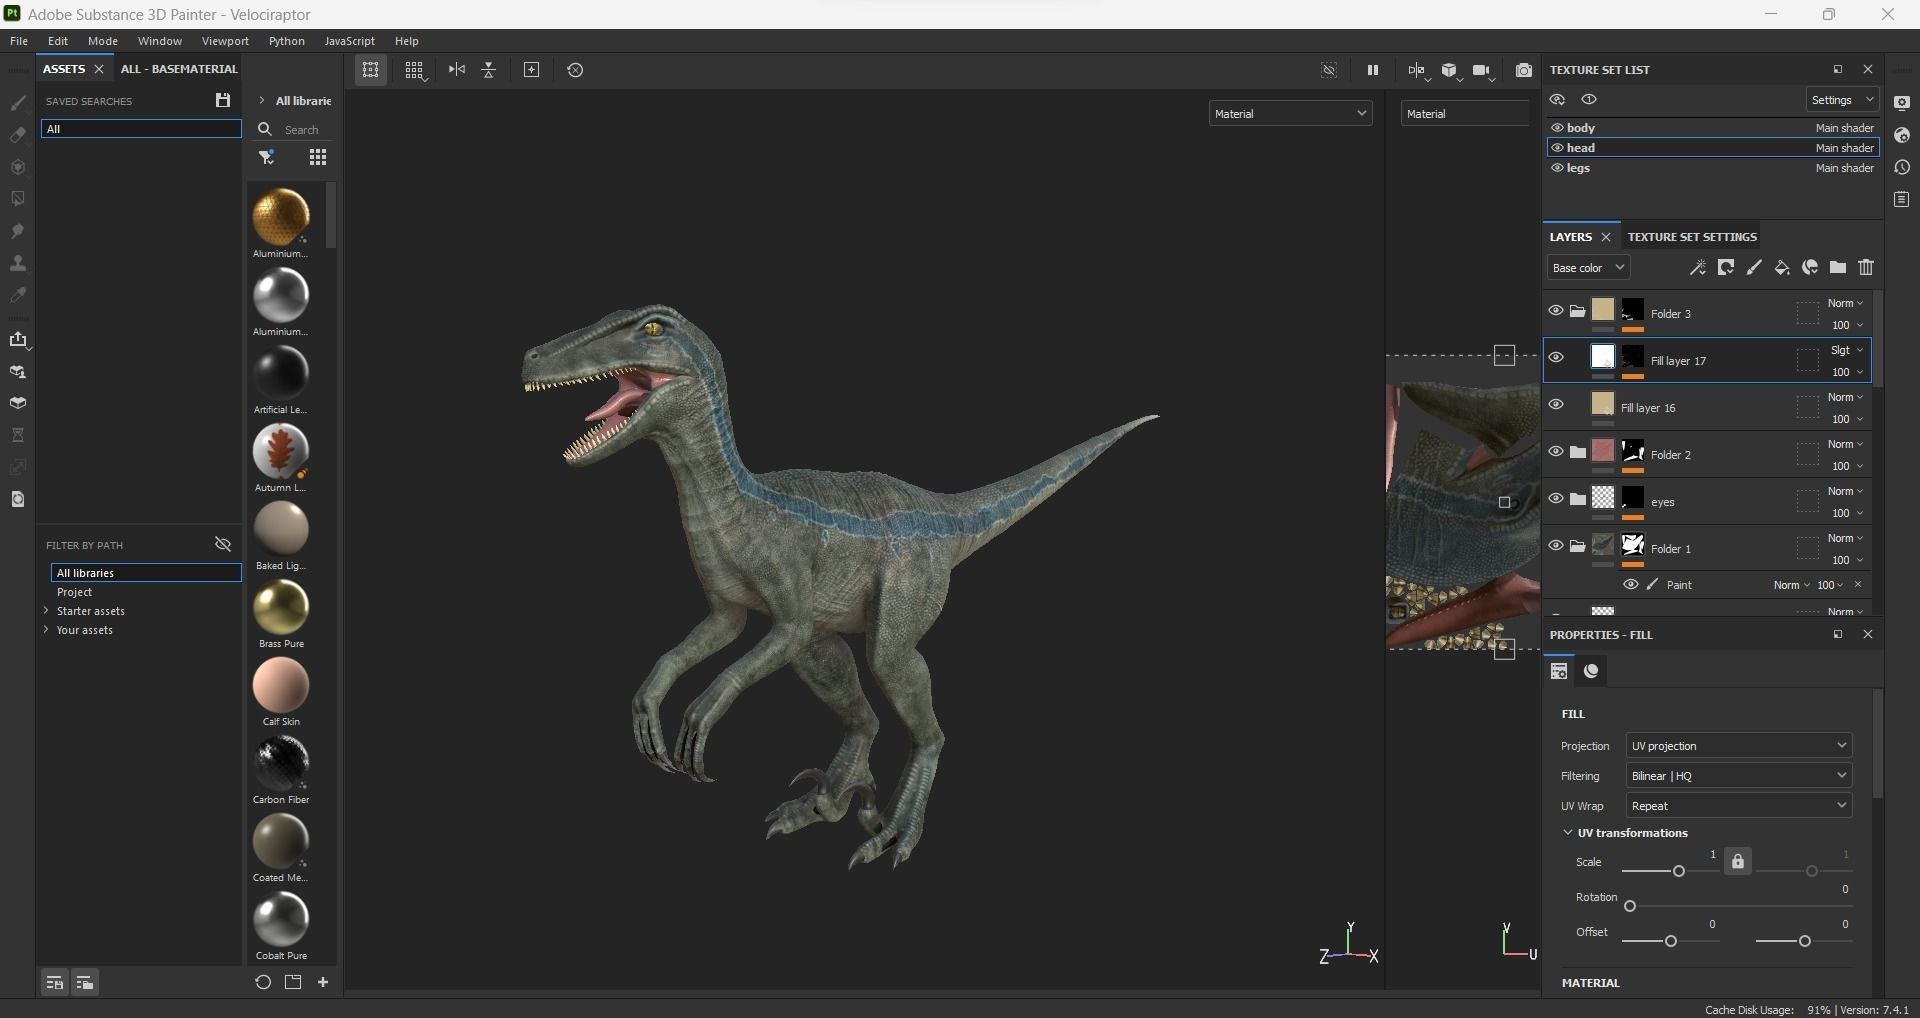
Task: Open the Settings dropdown in Texture Set List
Action: [x=1842, y=100]
